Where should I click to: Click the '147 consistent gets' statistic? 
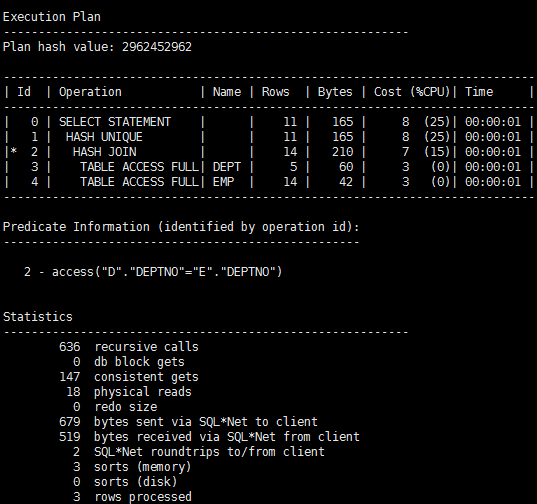click(x=129, y=377)
